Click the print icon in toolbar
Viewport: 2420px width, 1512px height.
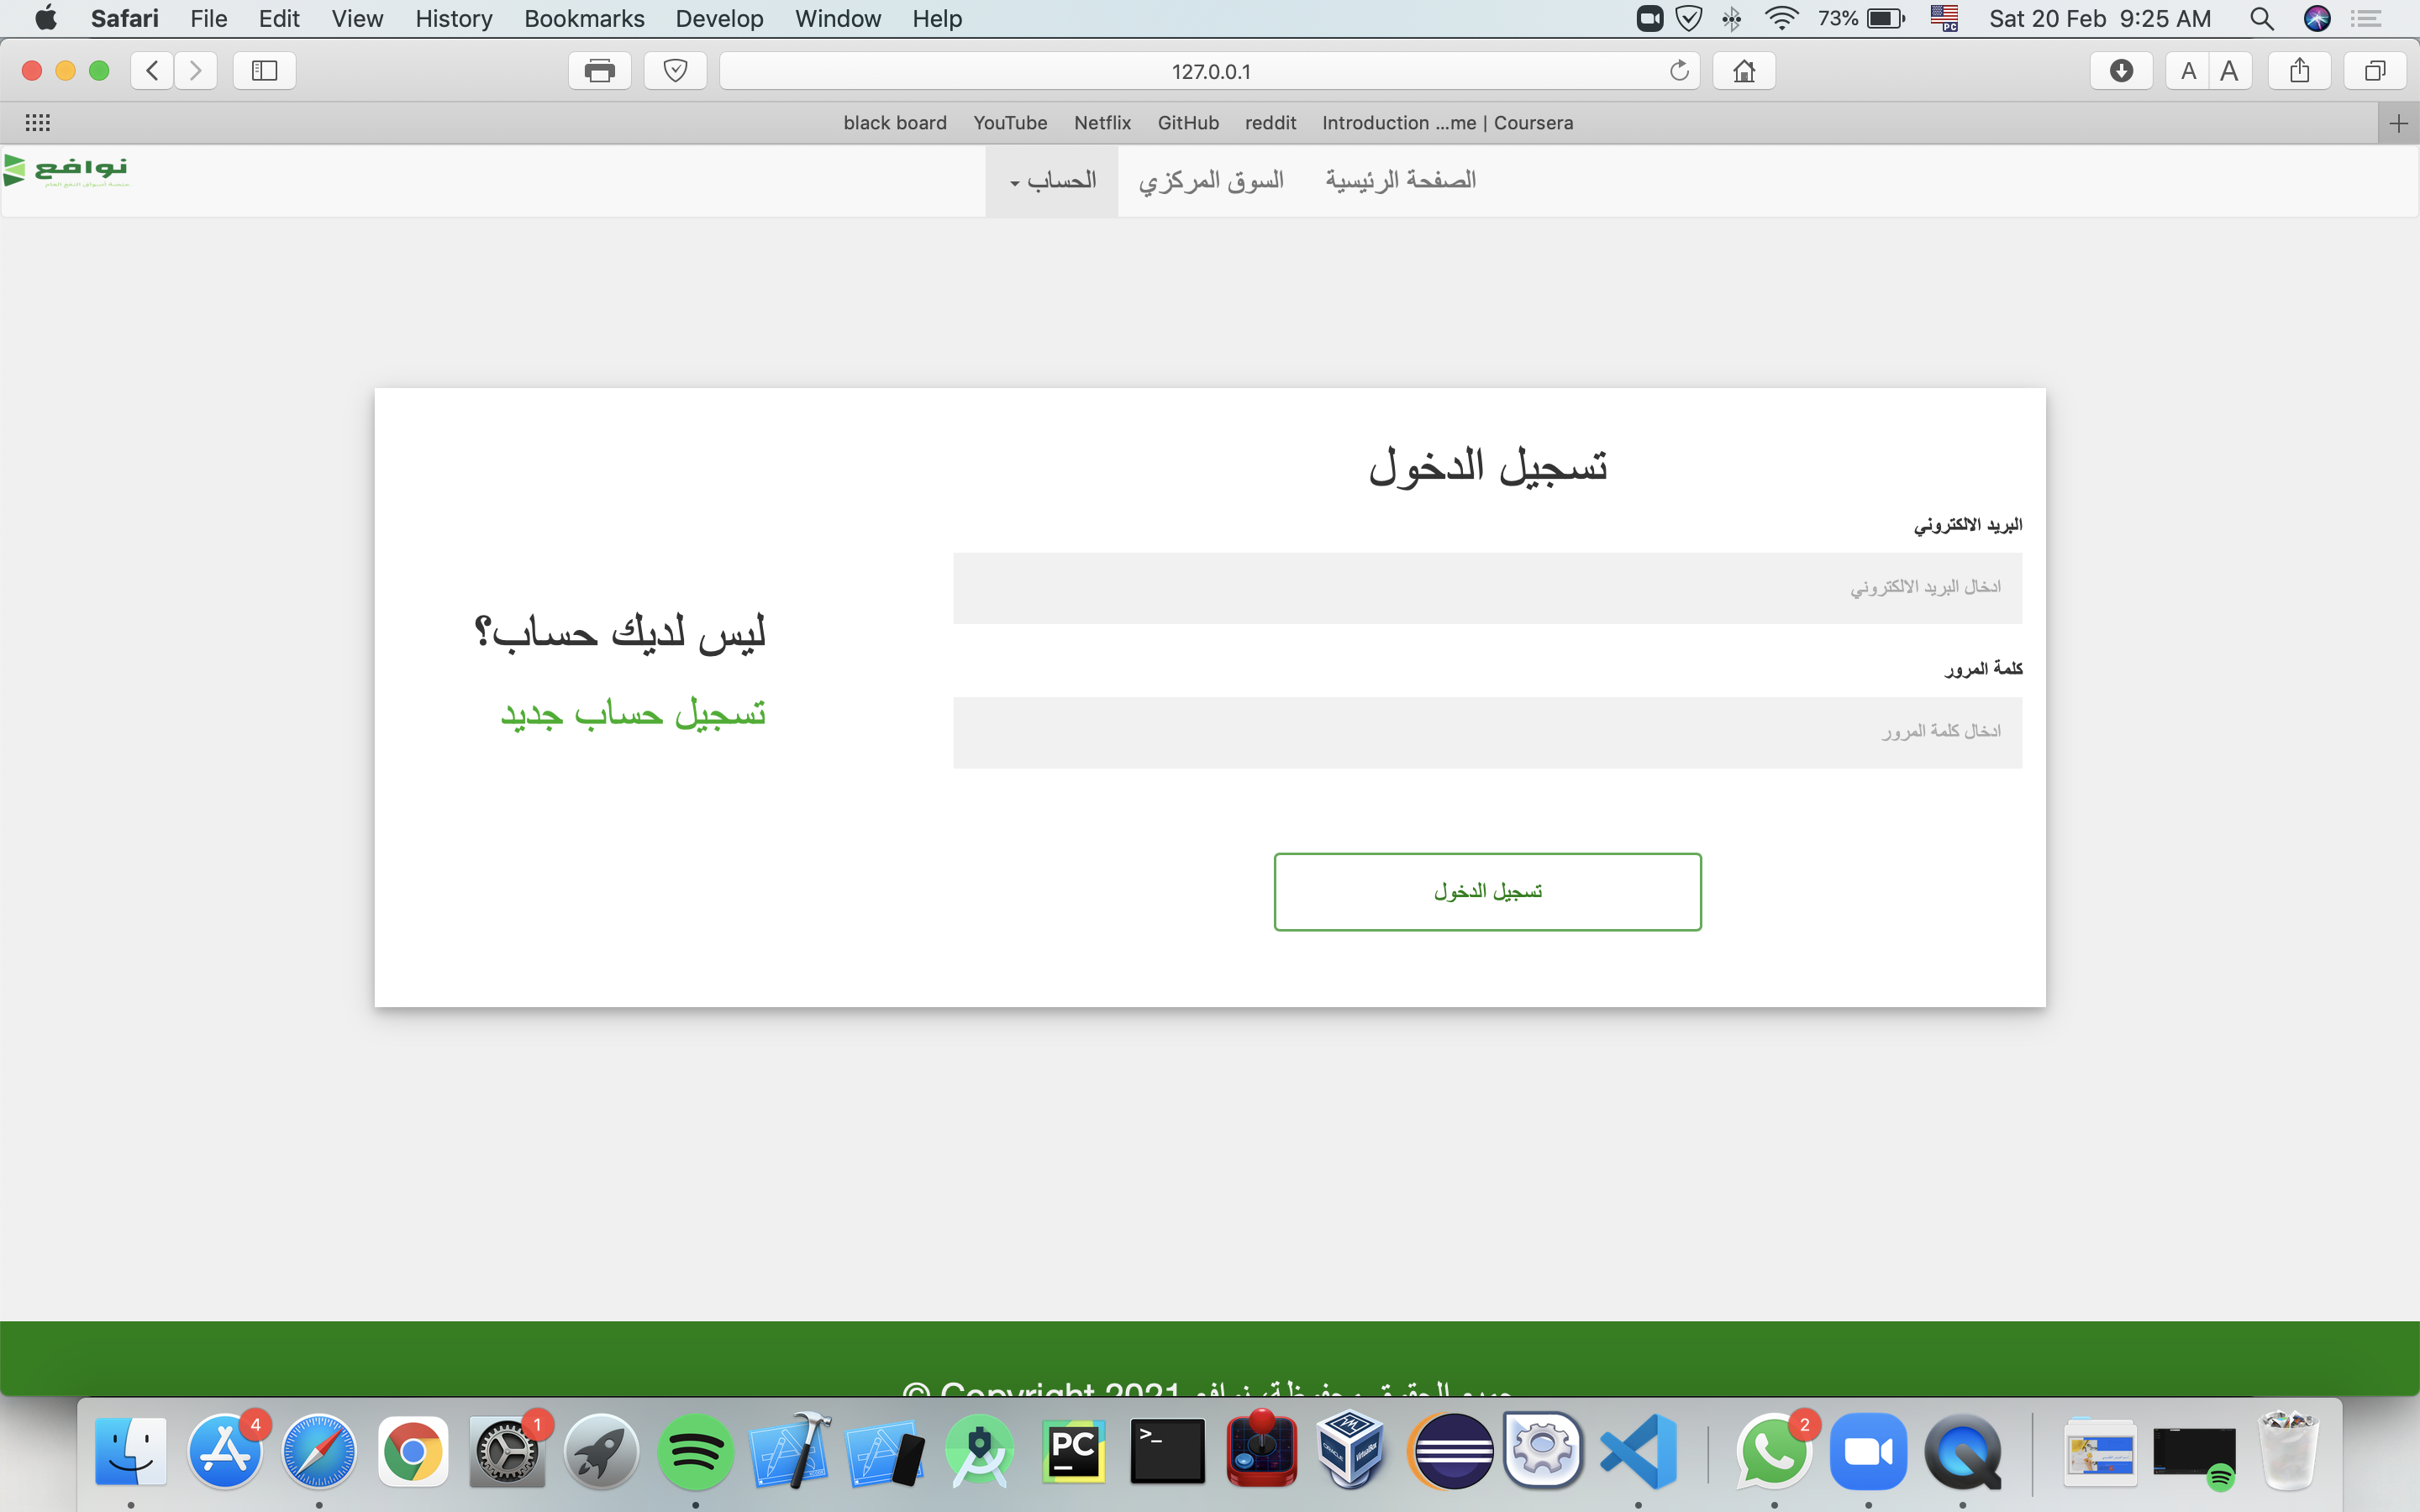pyautogui.click(x=599, y=71)
